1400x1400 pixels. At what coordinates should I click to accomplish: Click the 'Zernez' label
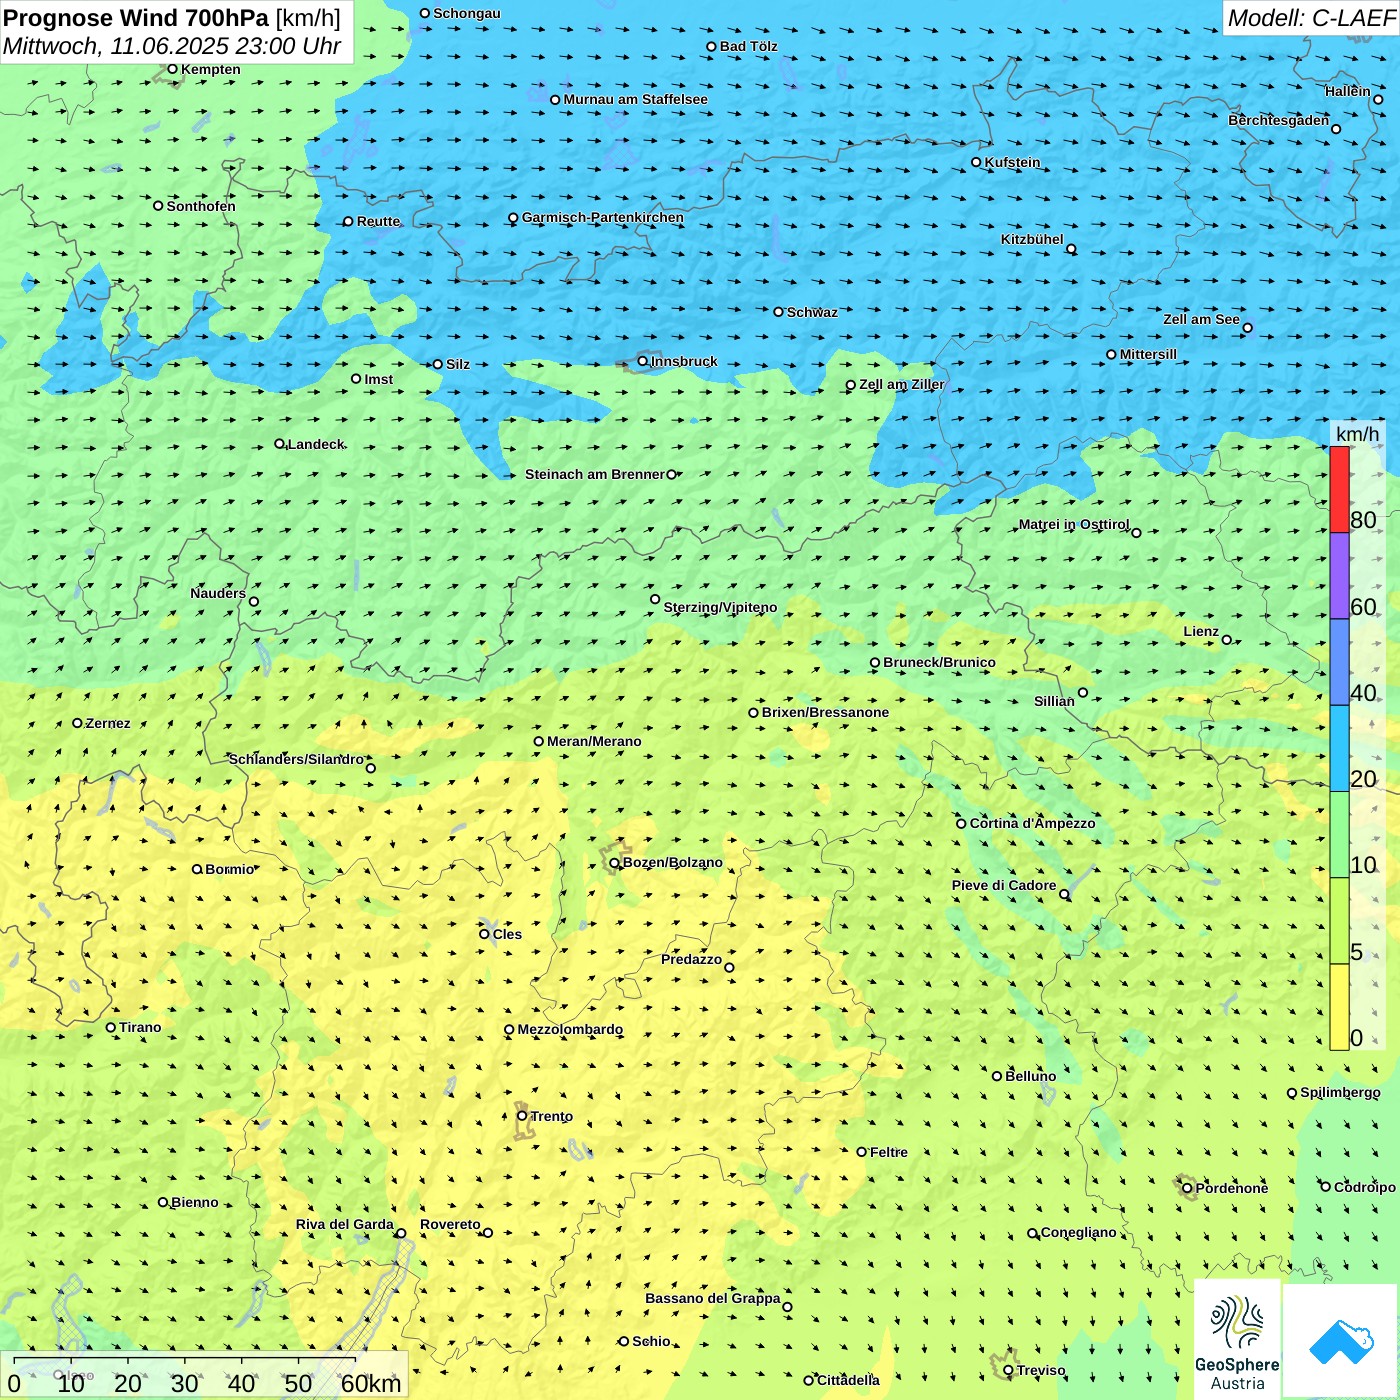[108, 723]
